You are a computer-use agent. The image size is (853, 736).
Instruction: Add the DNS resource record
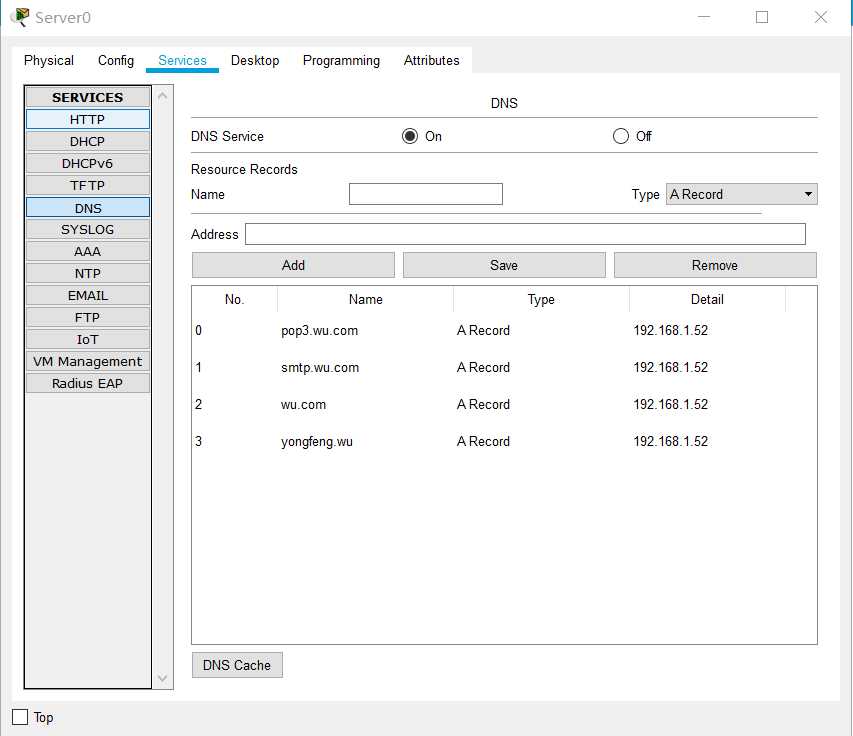pos(293,265)
